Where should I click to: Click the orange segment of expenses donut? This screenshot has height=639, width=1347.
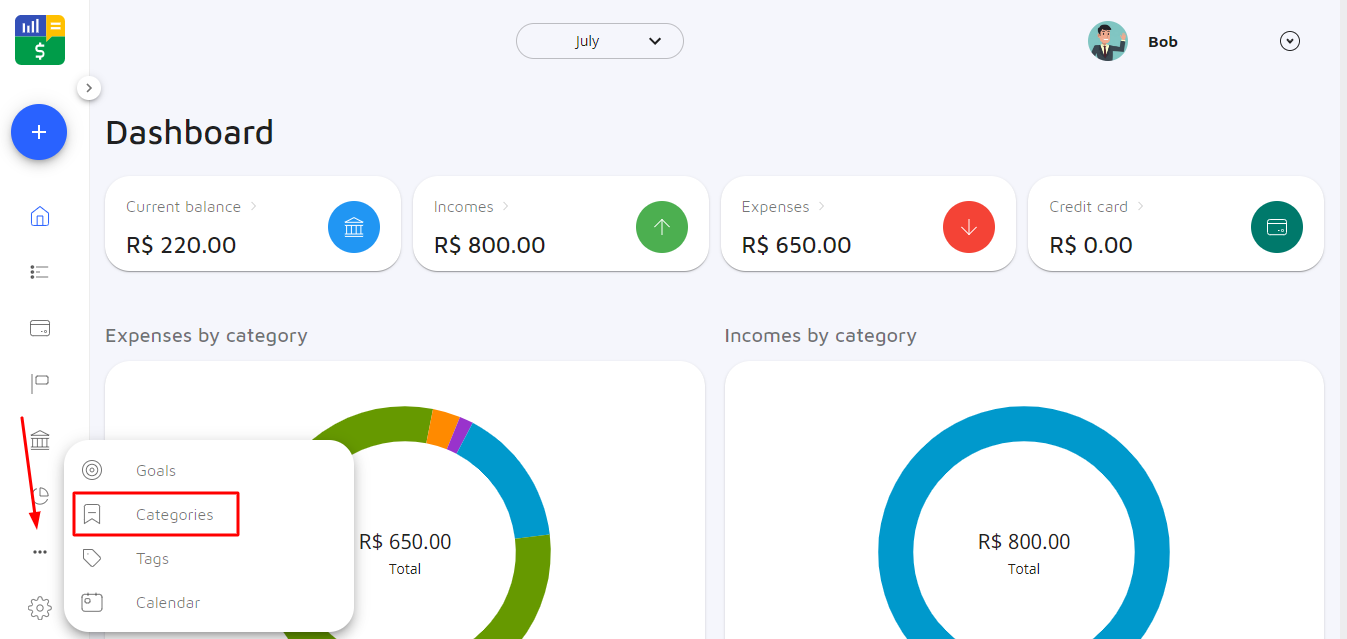(443, 428)
